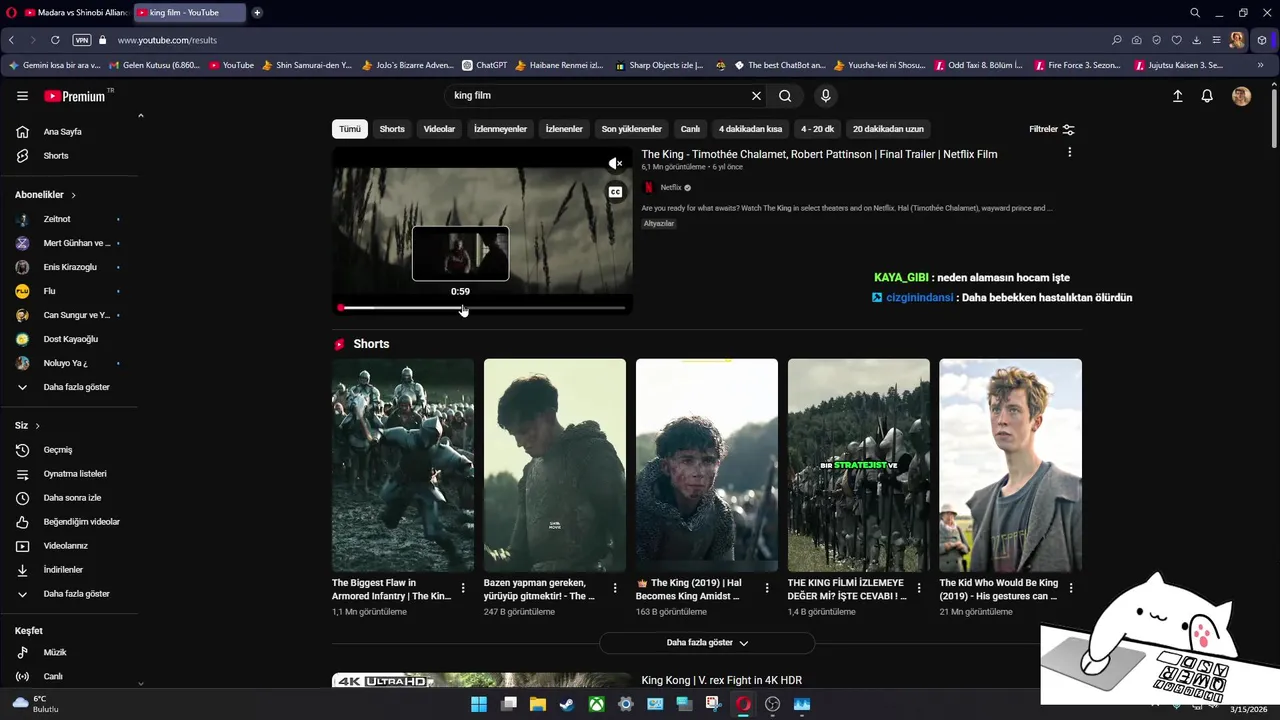The image size is (1280, 720).
Task: Open 'The Biggest Flaw in Armored Infantry' short
Action: [403, 465]
